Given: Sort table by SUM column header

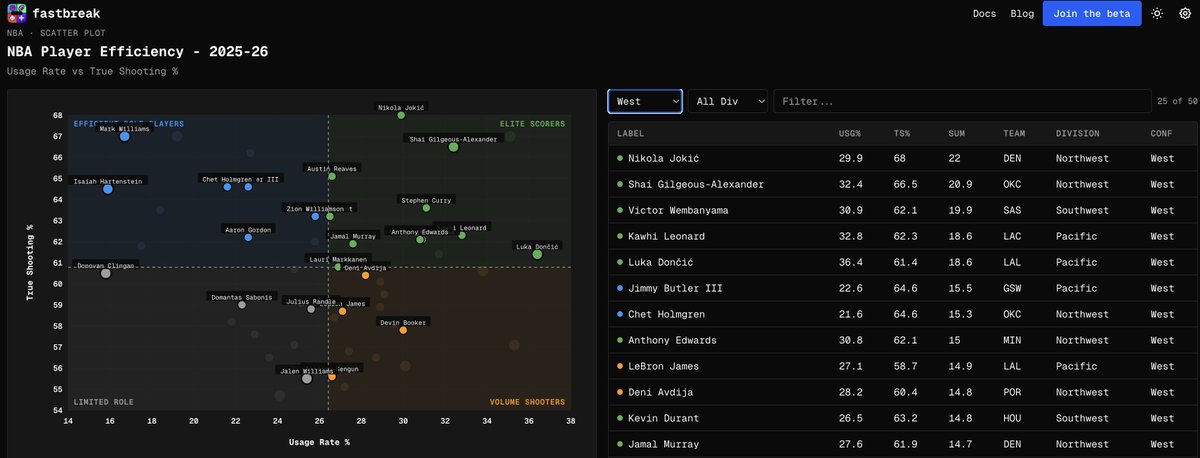Looking at the screenshot, I should [x=957, y=133].
